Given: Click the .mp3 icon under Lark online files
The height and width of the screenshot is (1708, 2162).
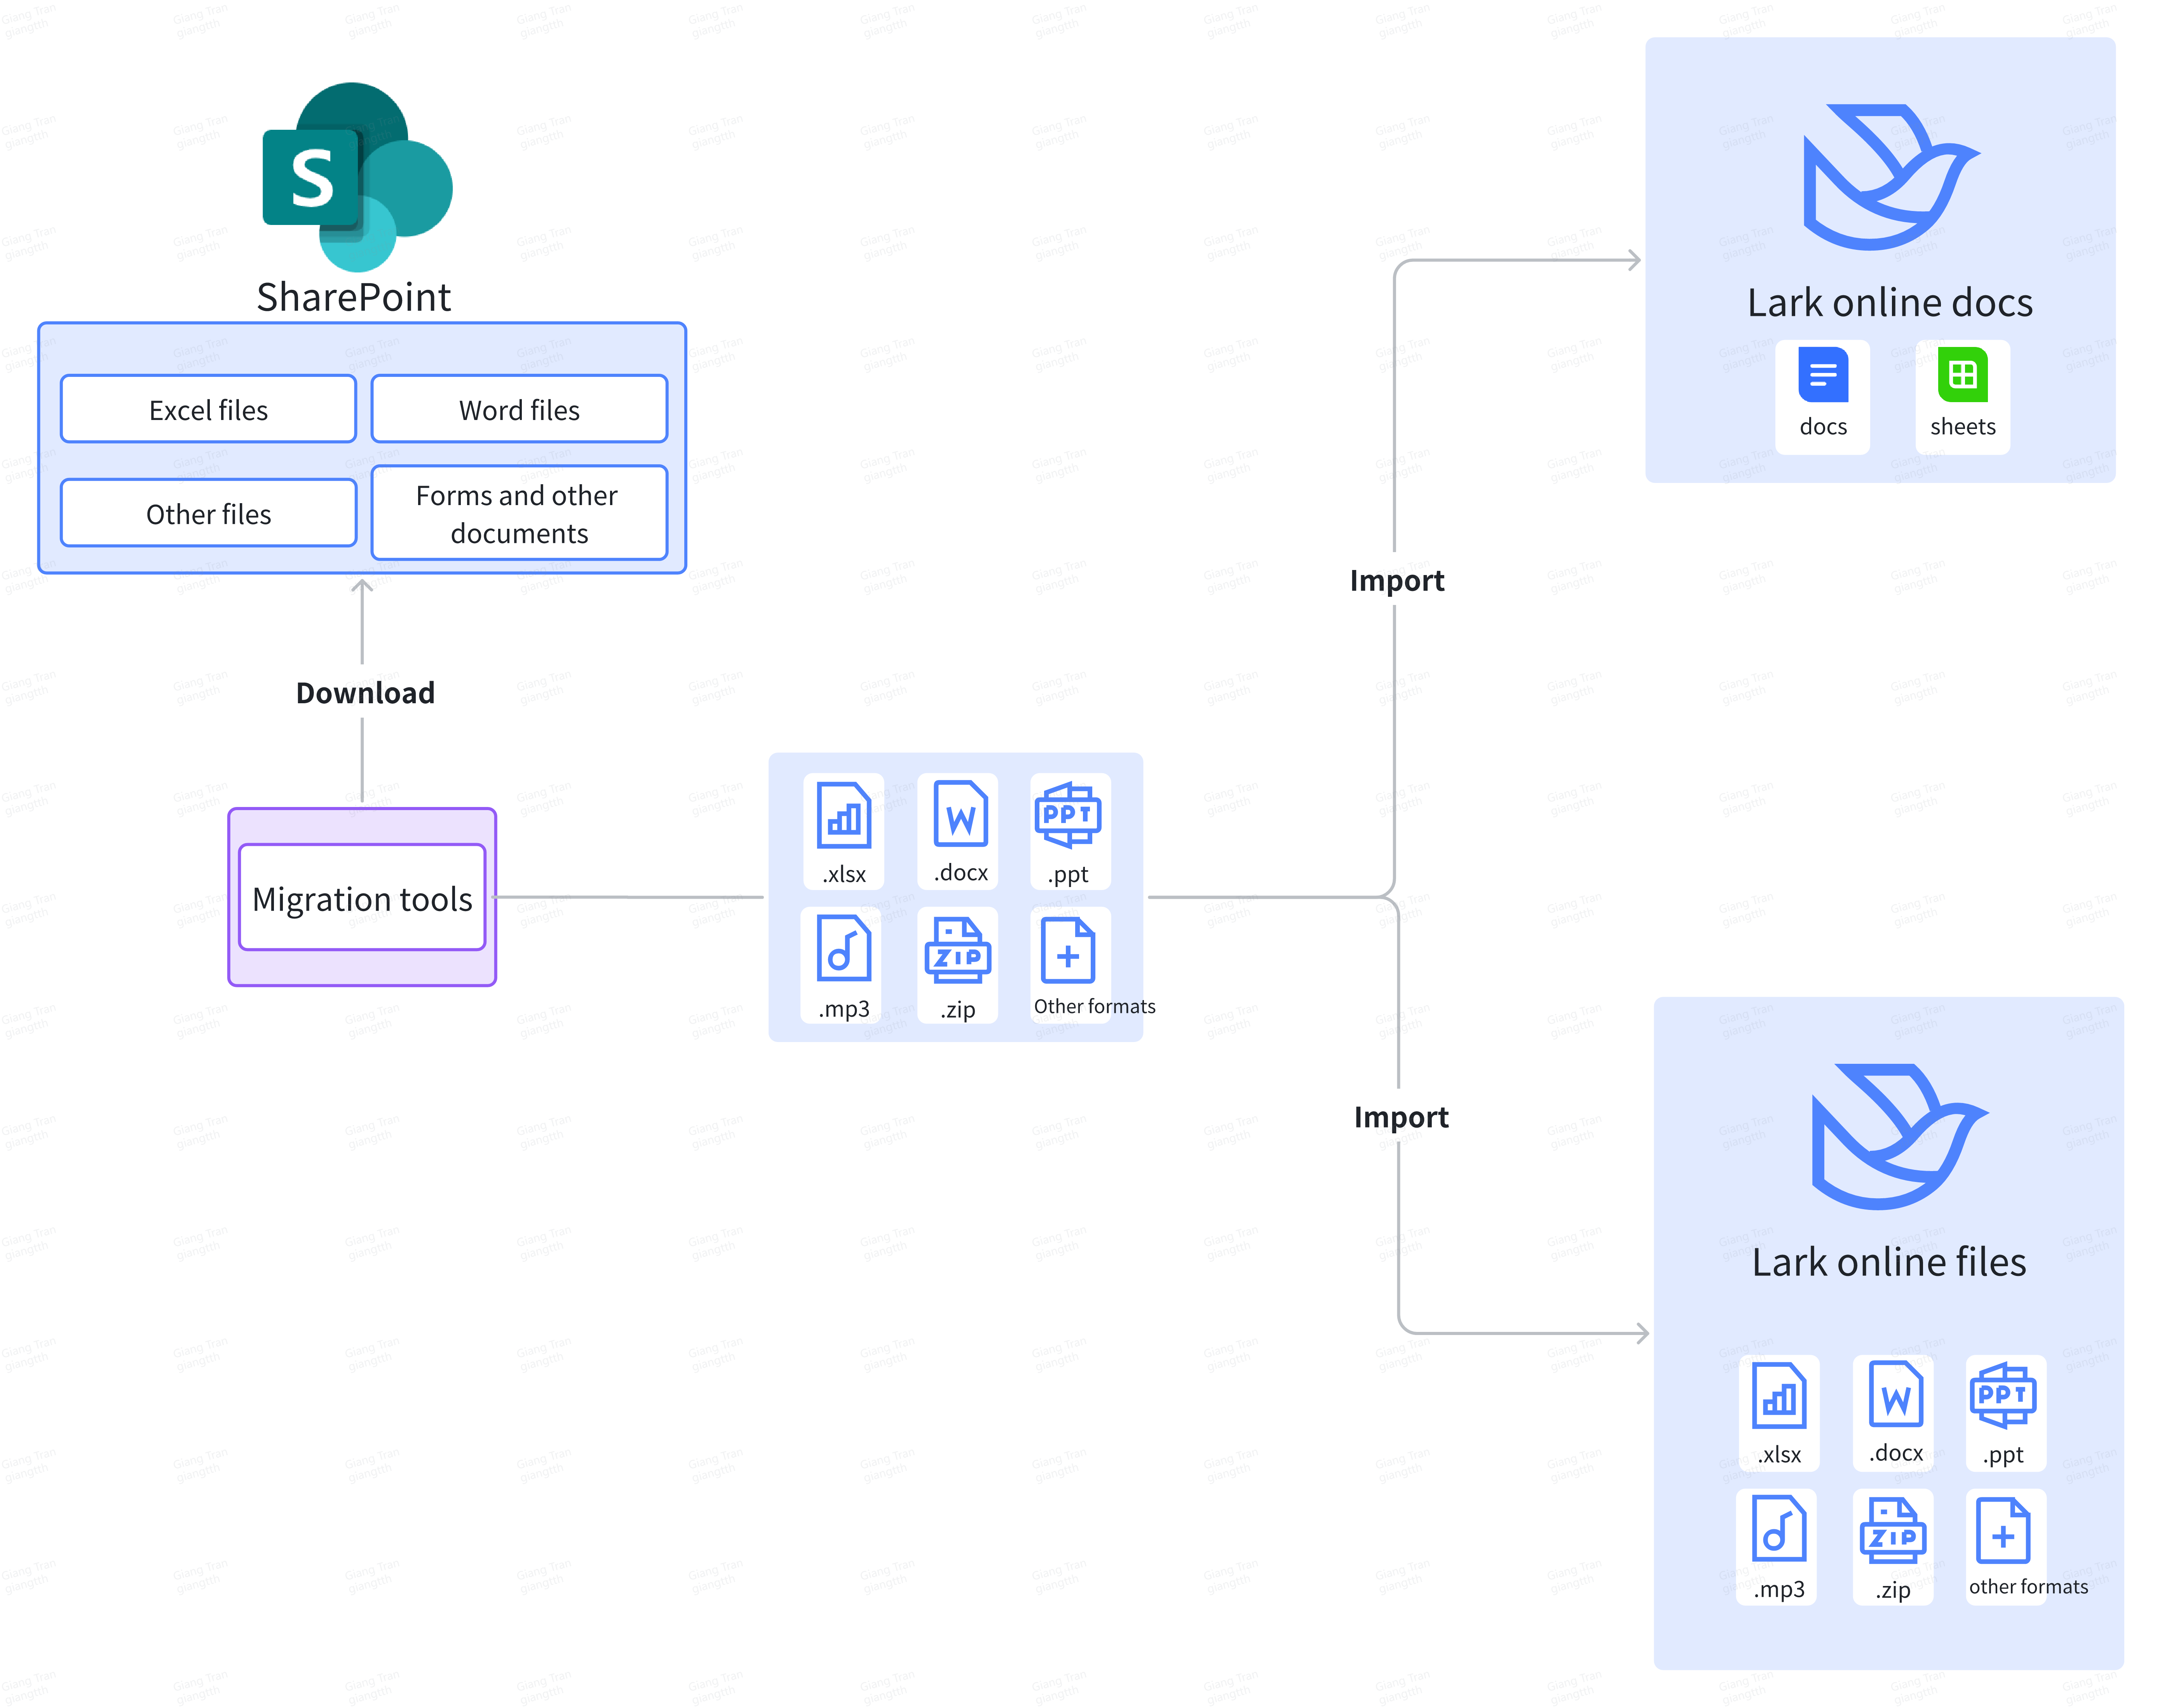Looking at the screenshot, I should tap(1779, 1528).
